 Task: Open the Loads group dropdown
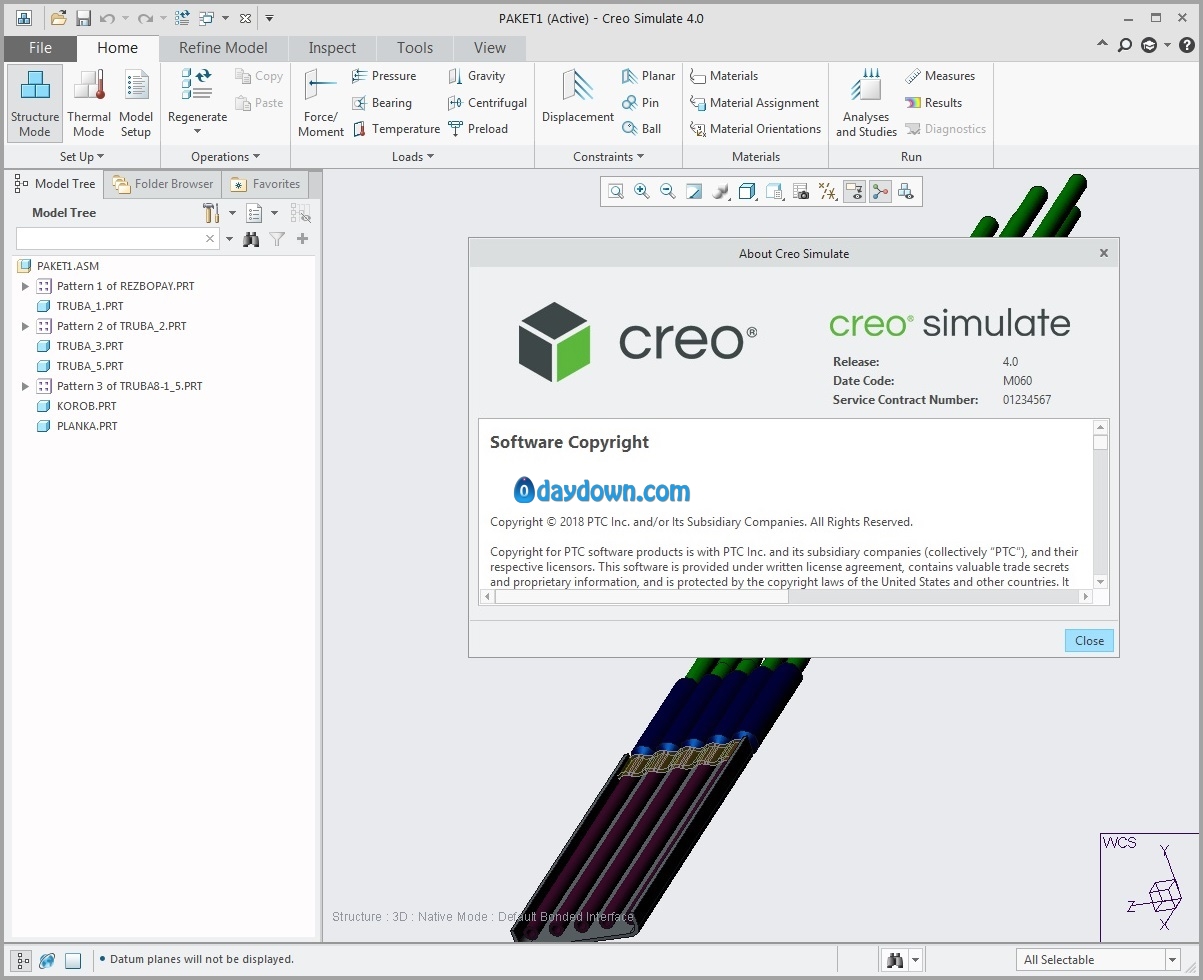tap(413, 157)
